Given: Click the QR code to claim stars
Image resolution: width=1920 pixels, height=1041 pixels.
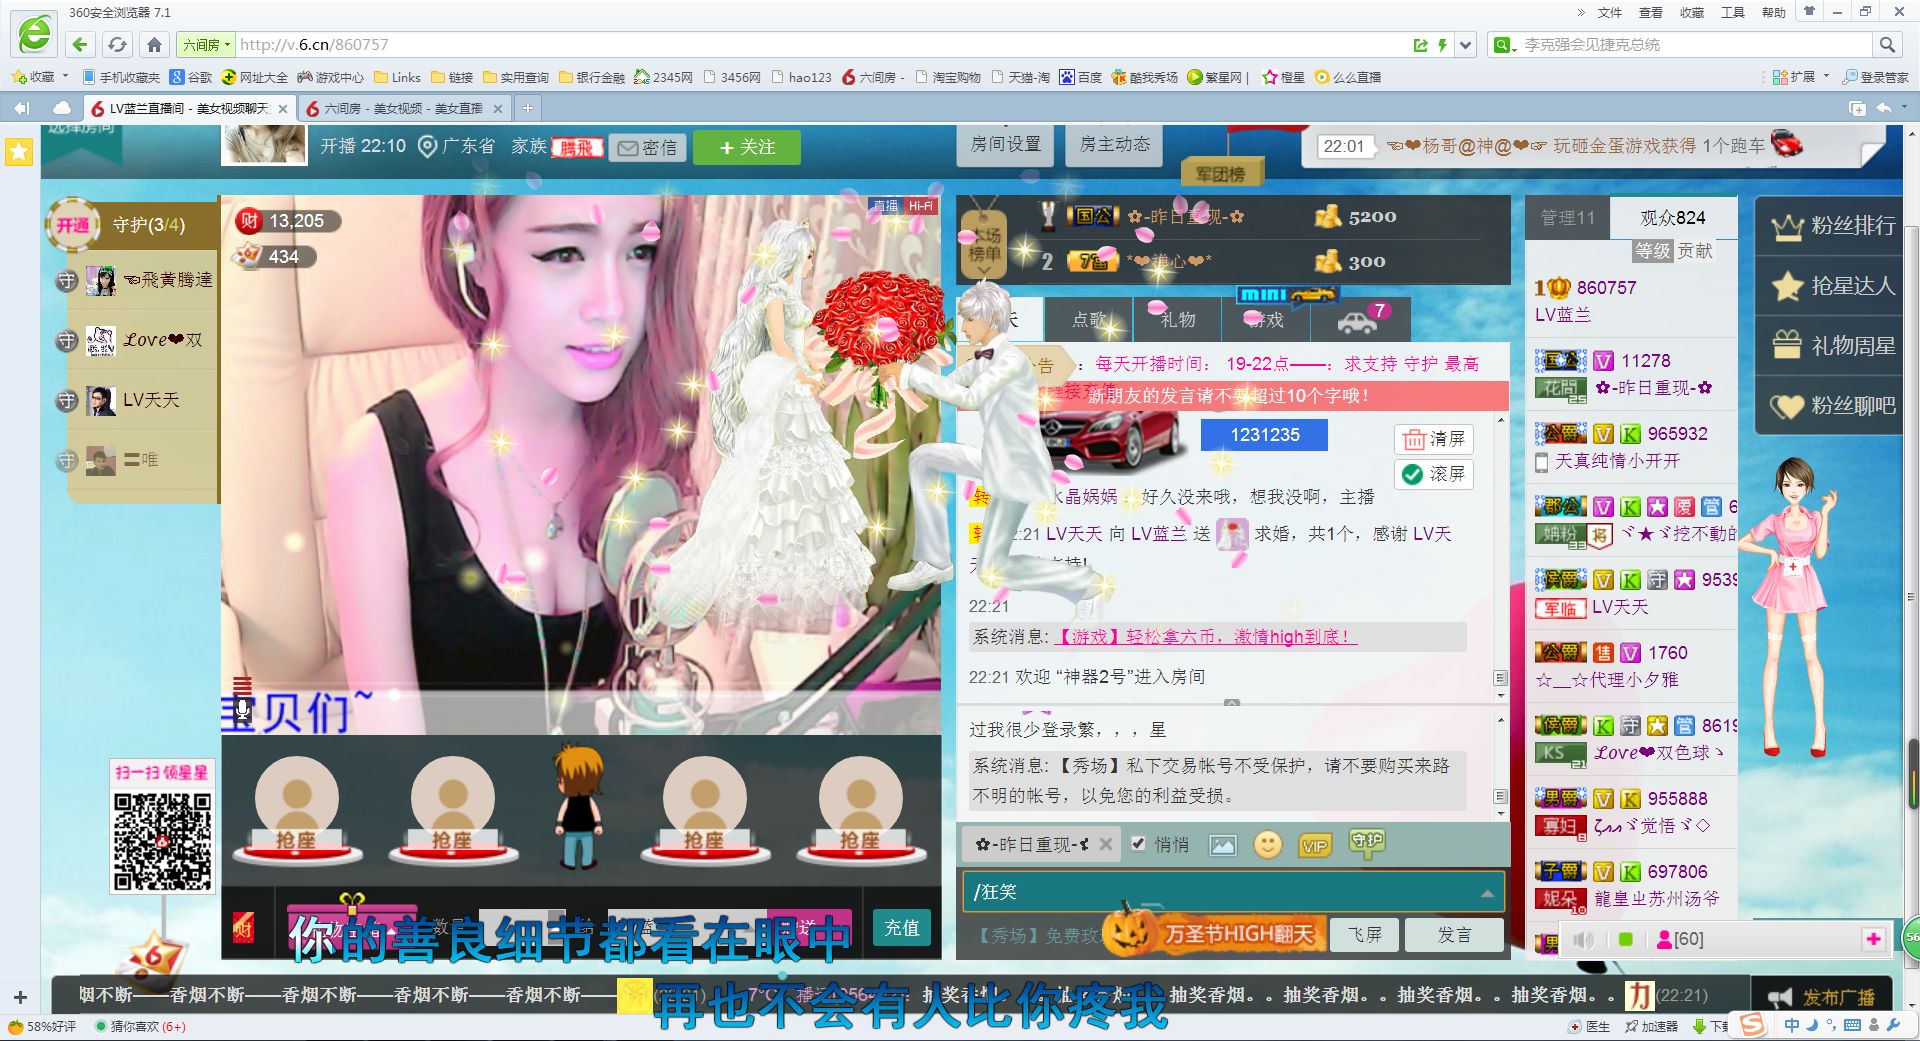Looking at the screenshot, I should tap(162, 841).
